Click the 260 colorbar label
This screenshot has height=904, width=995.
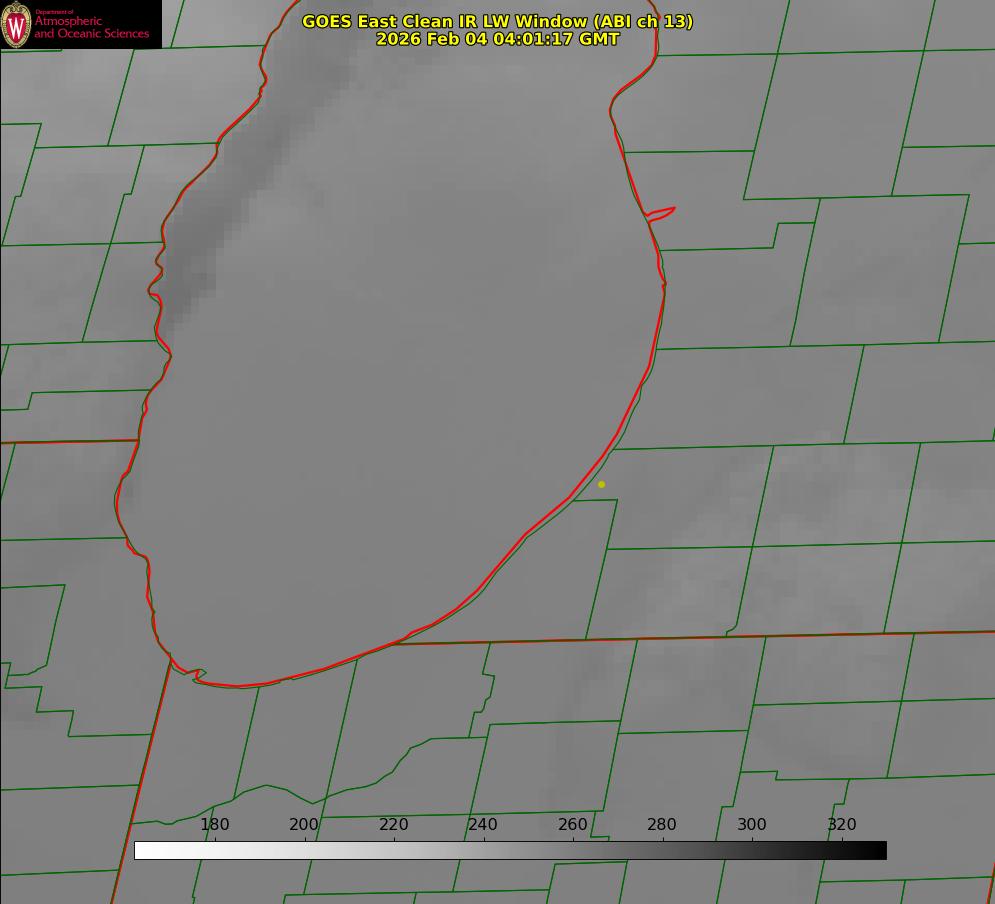tap(572, 824)
